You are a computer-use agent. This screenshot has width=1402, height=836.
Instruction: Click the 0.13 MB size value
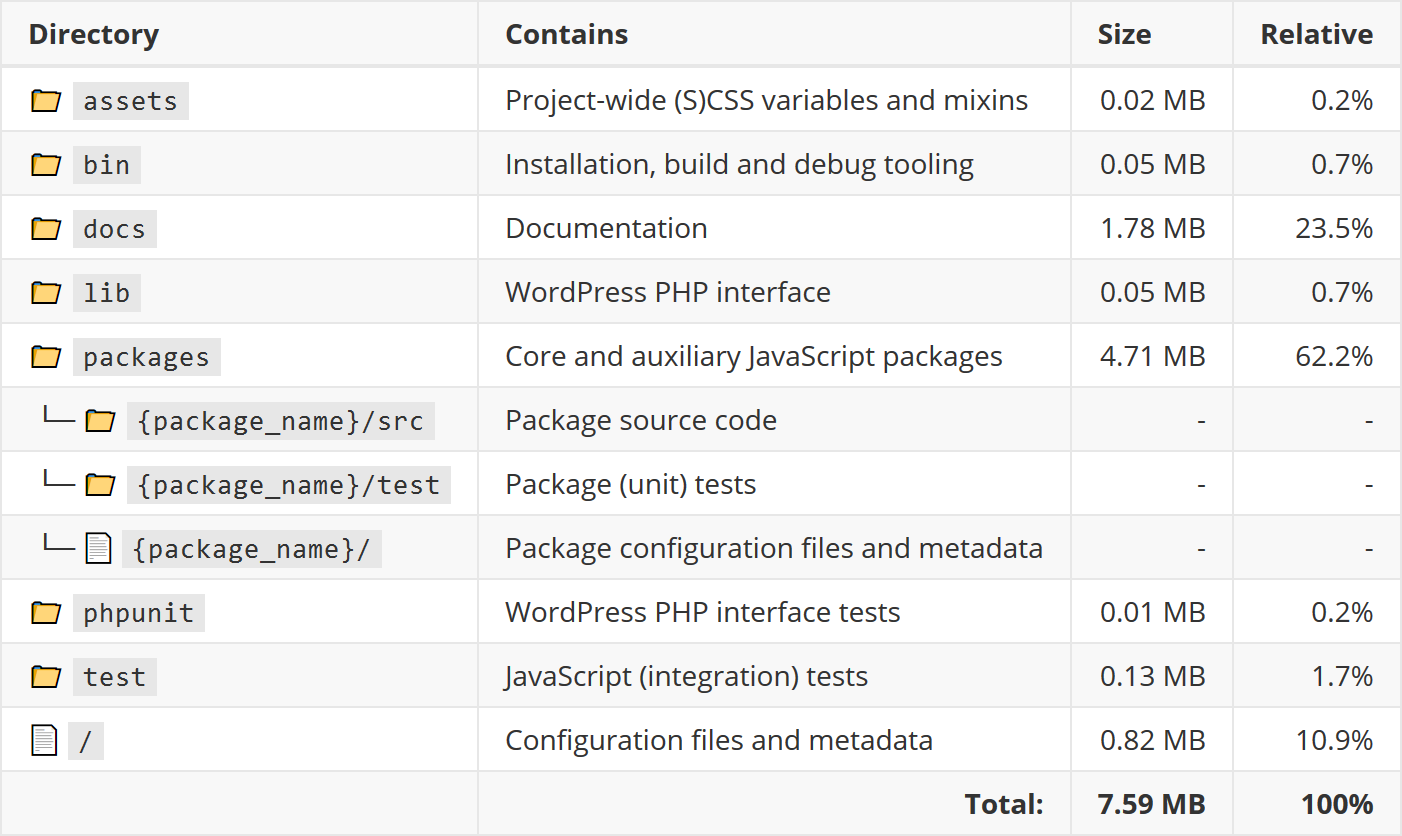pos(1152,676)
